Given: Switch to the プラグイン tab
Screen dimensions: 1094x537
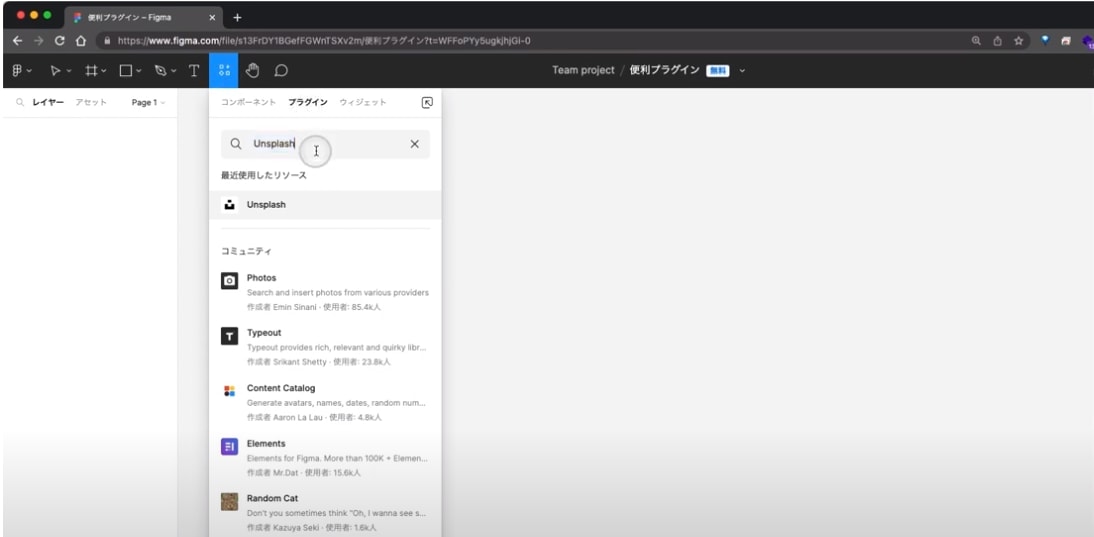Looking at the screenshot, I should (308, 103).
